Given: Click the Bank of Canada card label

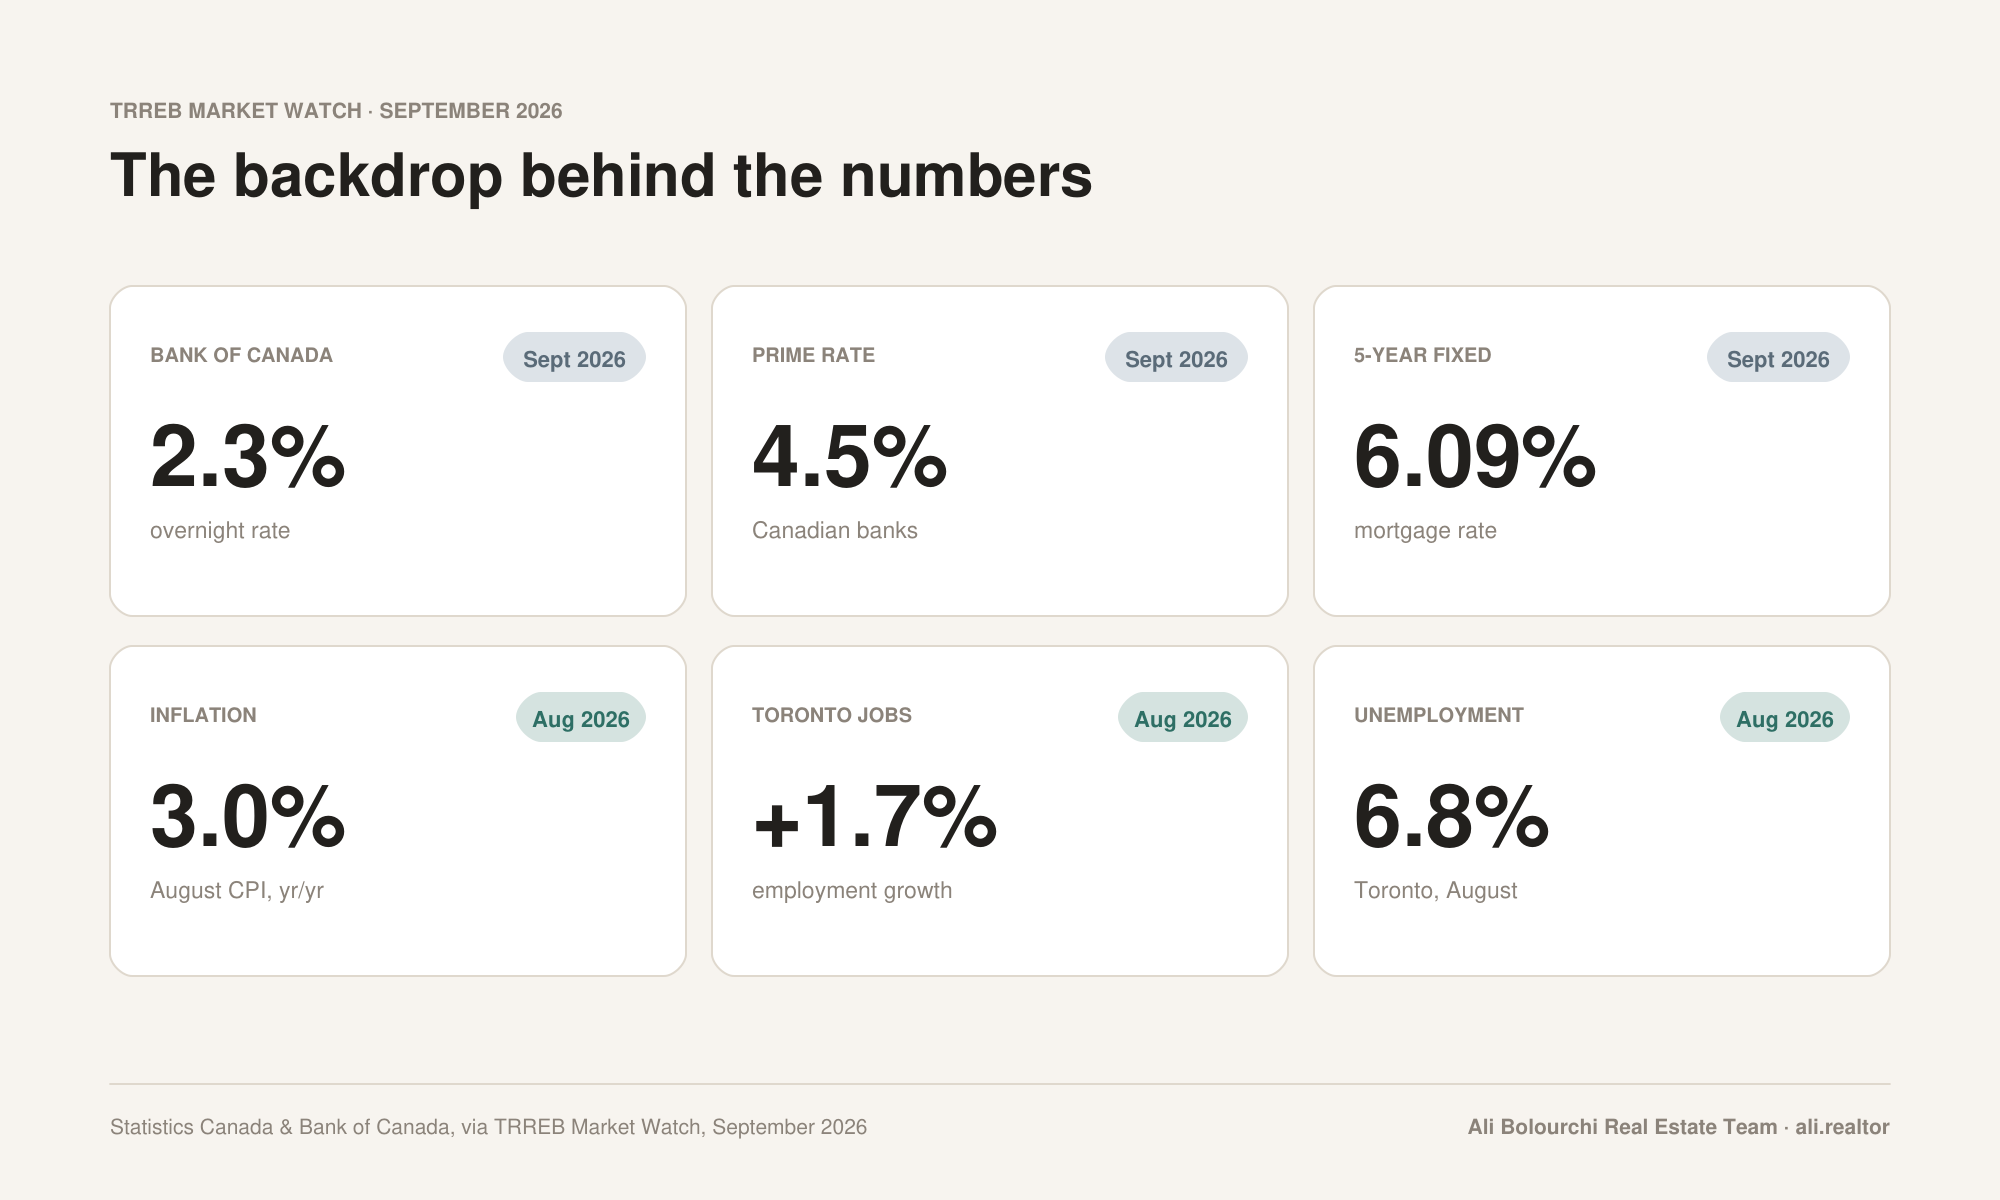Looking at the screenshot, I should [241, 355].
